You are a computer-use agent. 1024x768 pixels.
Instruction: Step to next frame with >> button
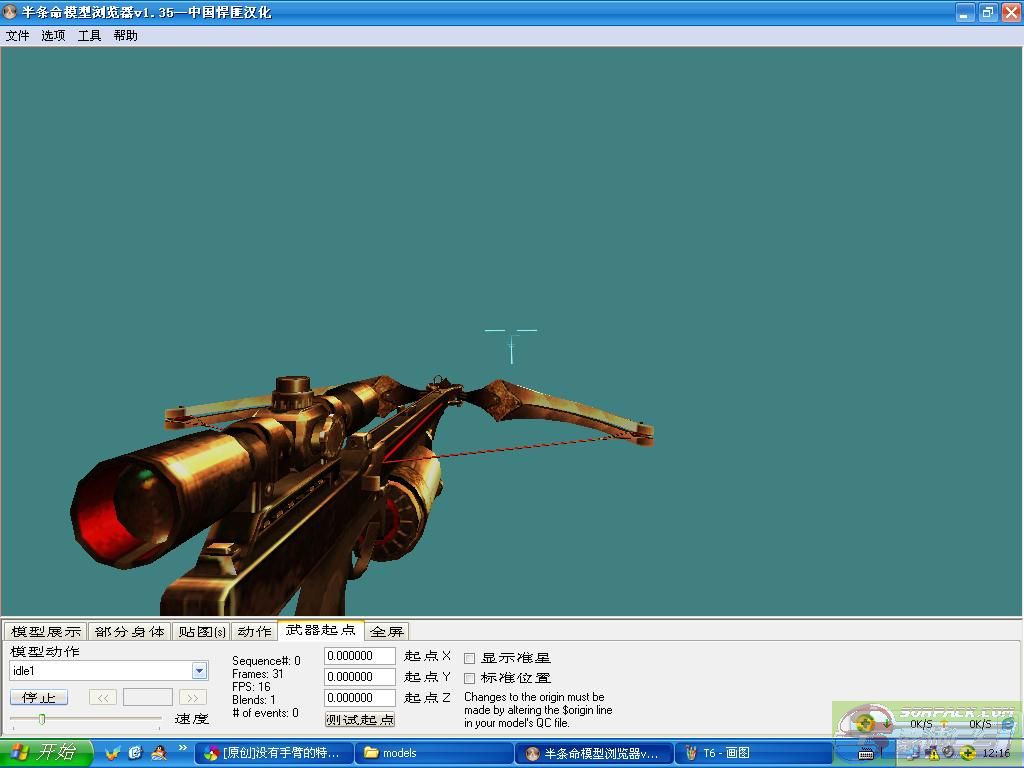[x=193, y=697]
